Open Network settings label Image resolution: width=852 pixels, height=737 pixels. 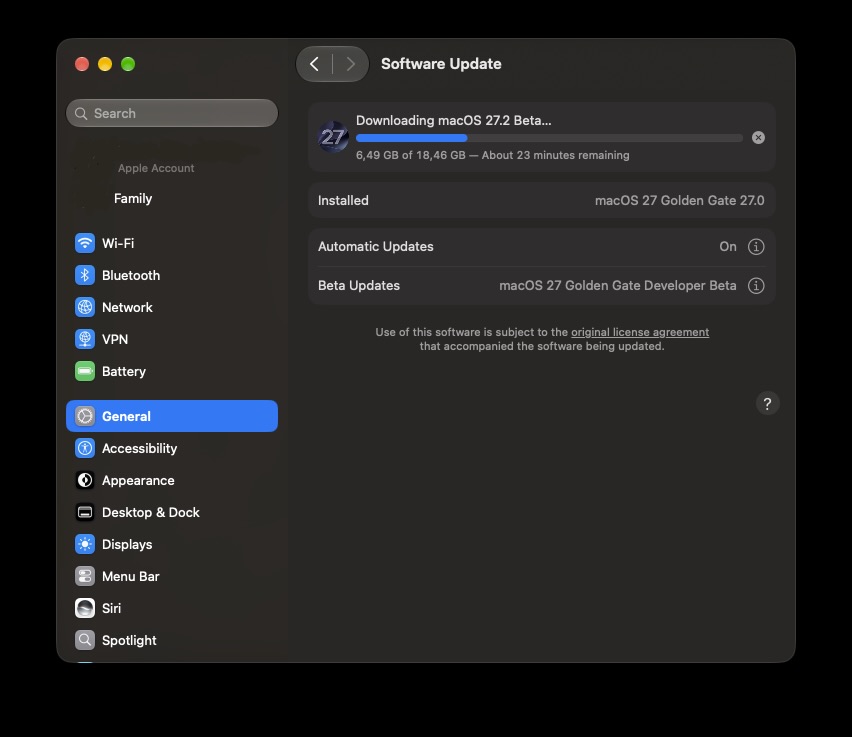[x=127, y=307]
